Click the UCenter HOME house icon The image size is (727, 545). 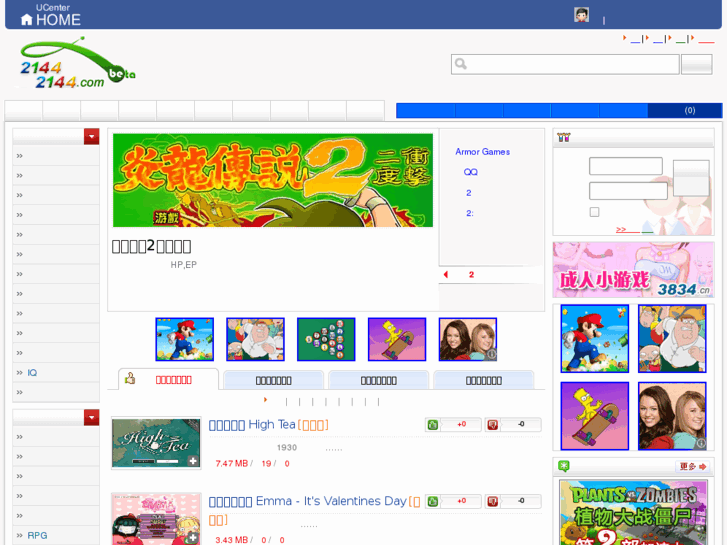27,19
